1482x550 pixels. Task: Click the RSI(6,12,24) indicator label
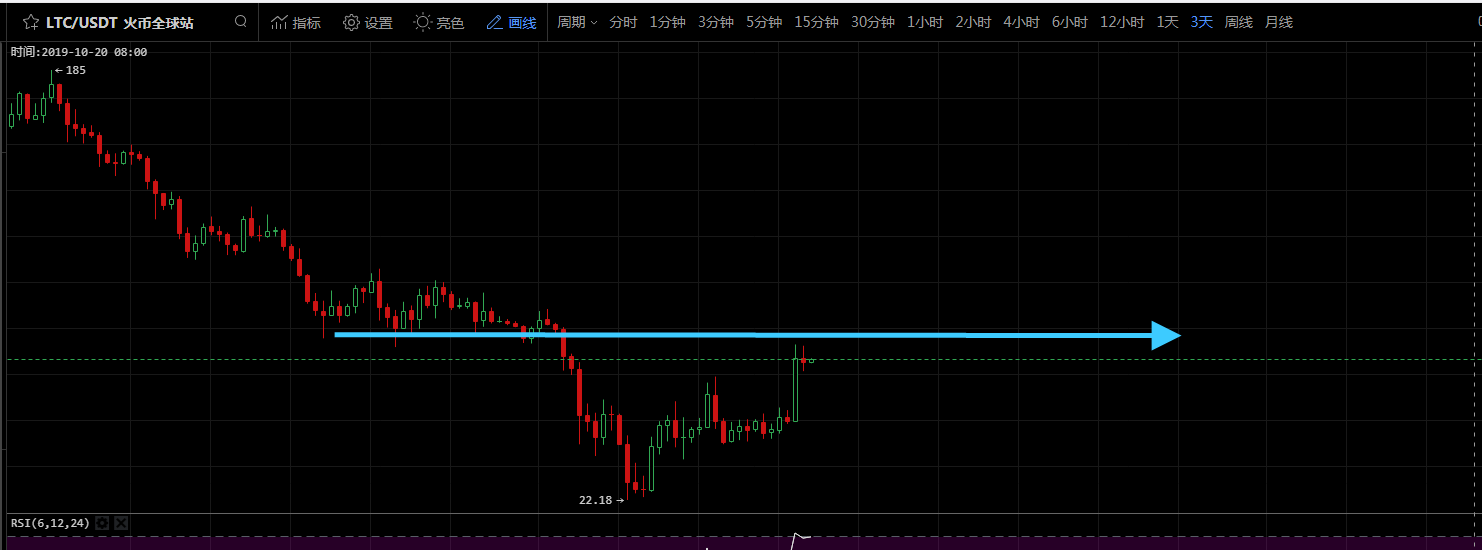pos(50,523)
